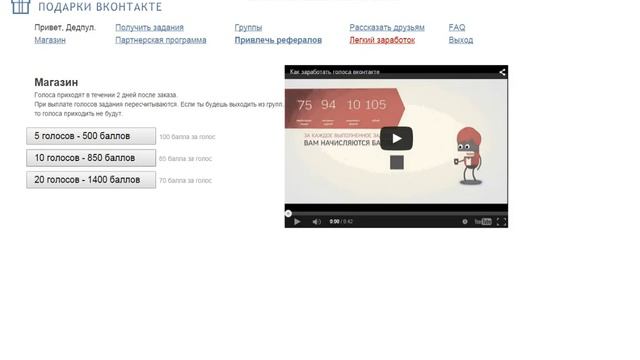Click Рассказать друзьям link

pos(387,27)
